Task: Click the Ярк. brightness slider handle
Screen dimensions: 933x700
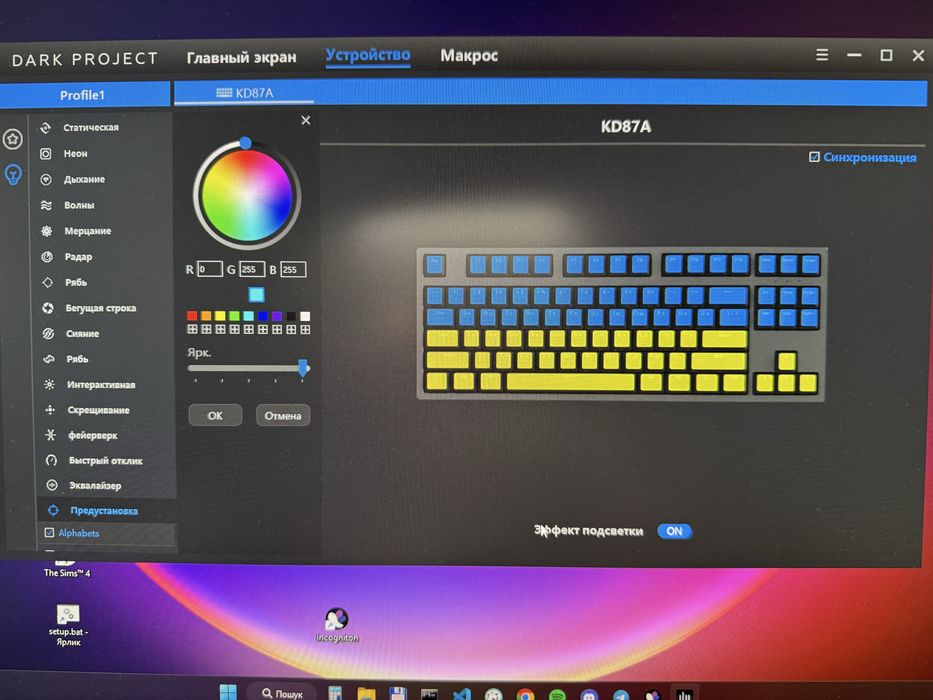Action: 303,367
